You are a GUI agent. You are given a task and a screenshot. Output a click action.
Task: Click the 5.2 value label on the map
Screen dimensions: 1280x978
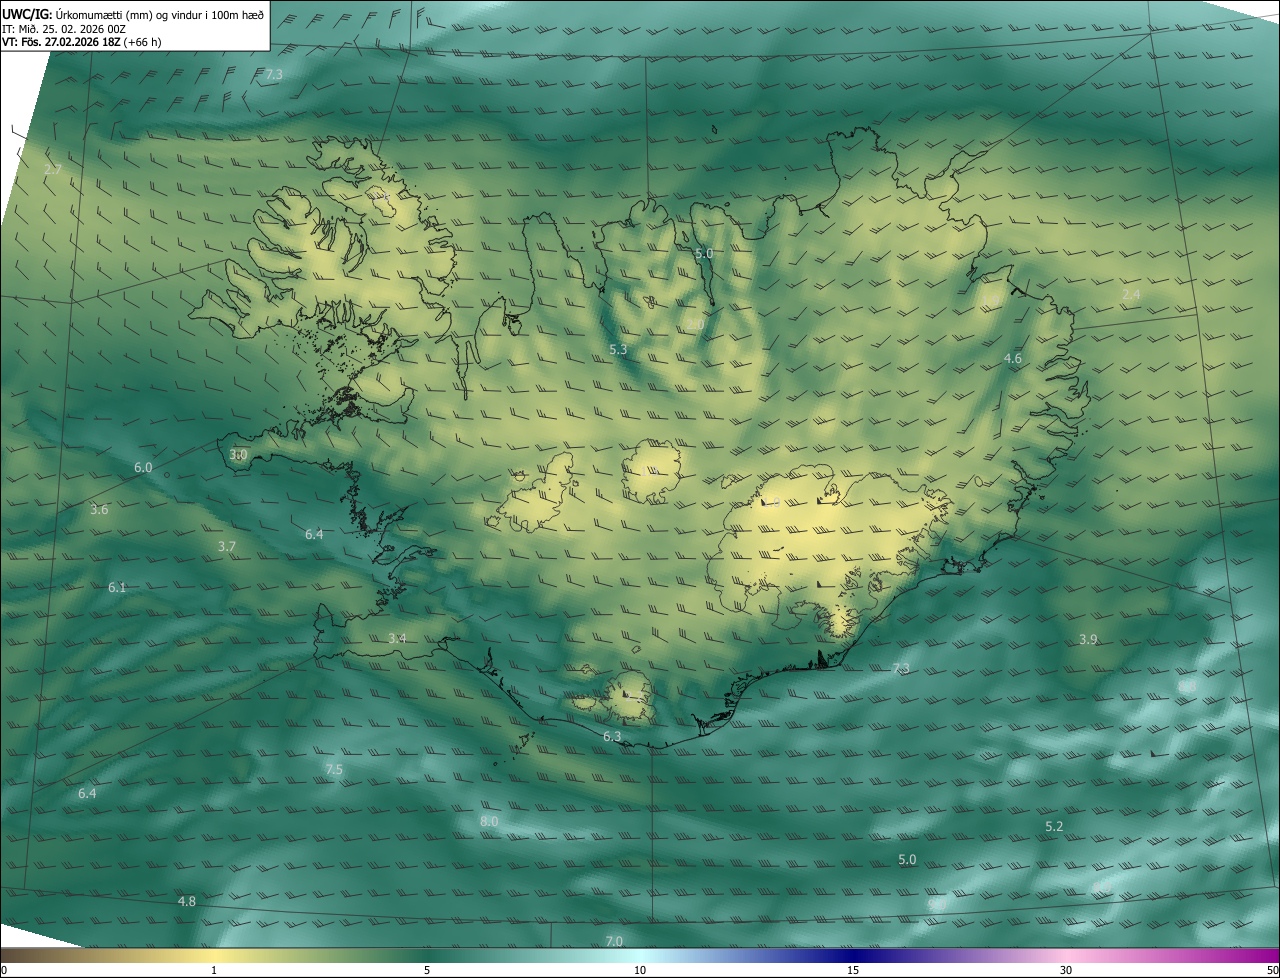(x=1054, y=826)
